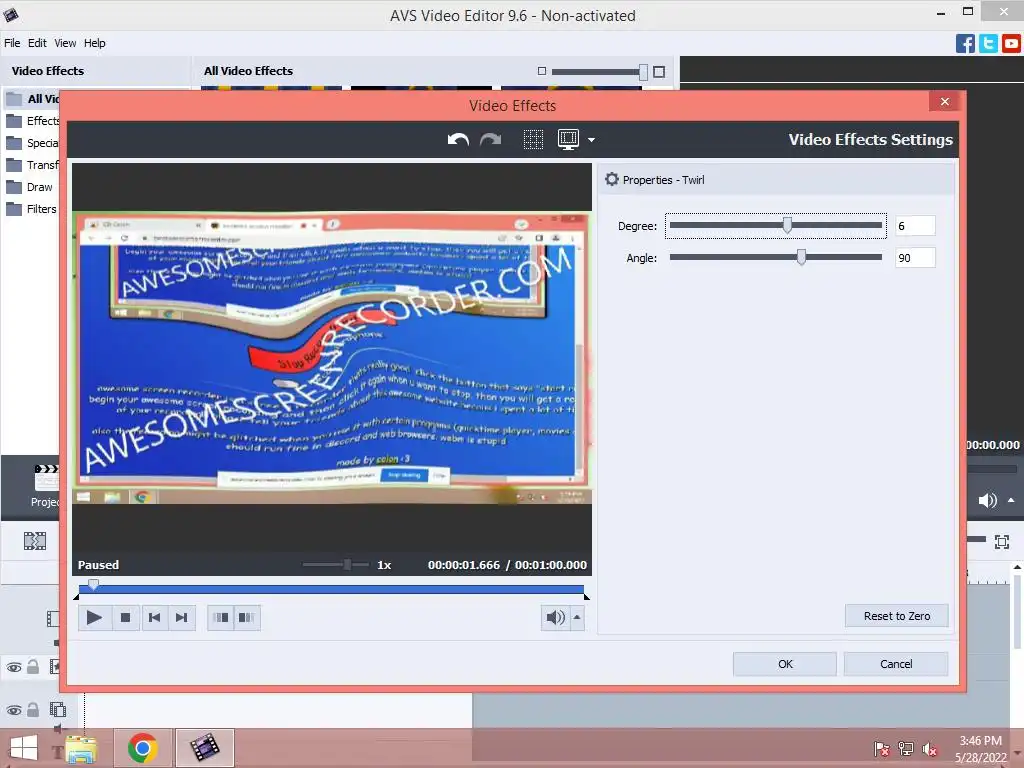
Task: Redo the effect change
Action: coord(490,140)
